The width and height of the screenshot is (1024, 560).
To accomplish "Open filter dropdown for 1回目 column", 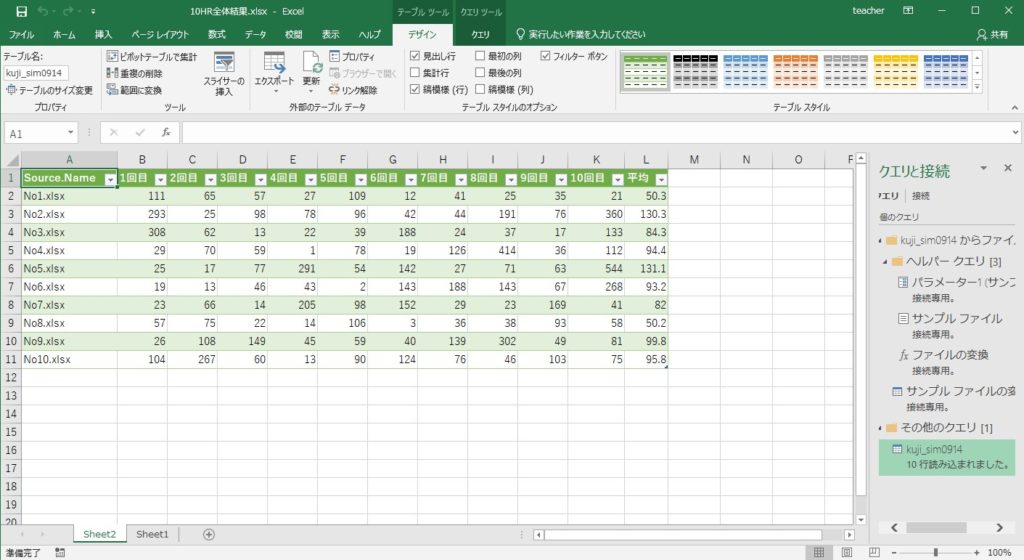I will [160, 179].
